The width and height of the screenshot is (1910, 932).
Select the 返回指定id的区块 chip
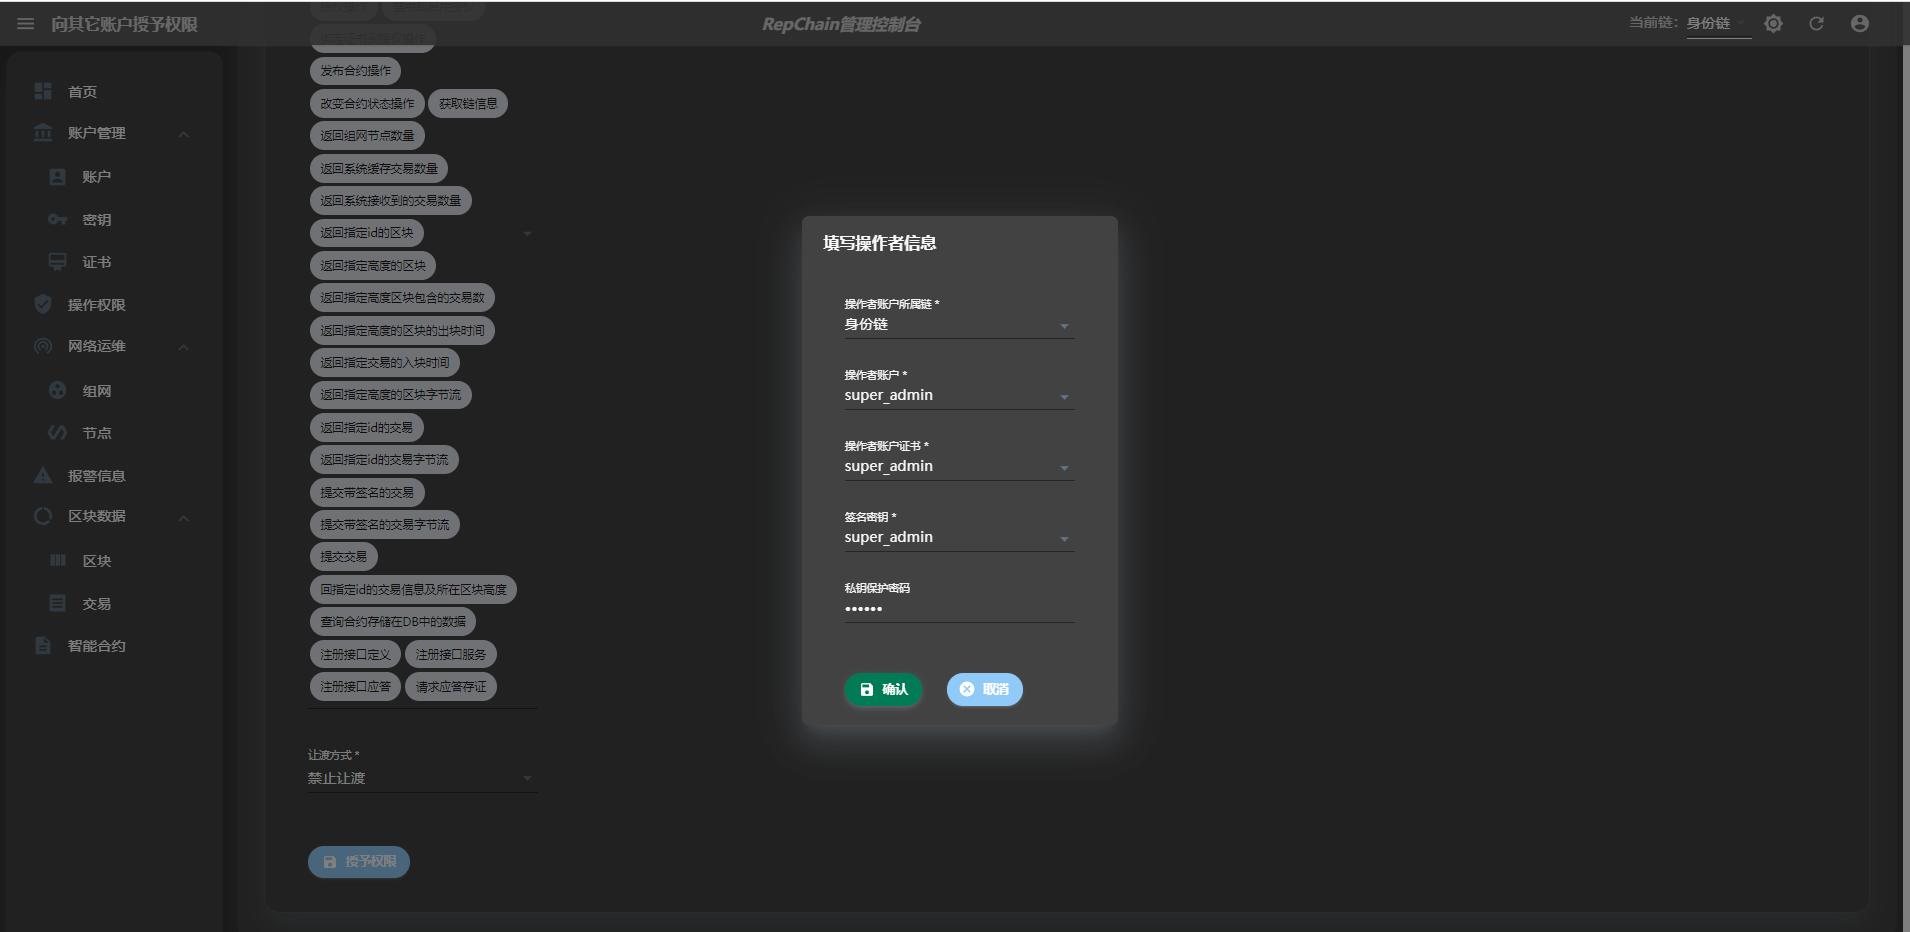click(x=367, y=233)
